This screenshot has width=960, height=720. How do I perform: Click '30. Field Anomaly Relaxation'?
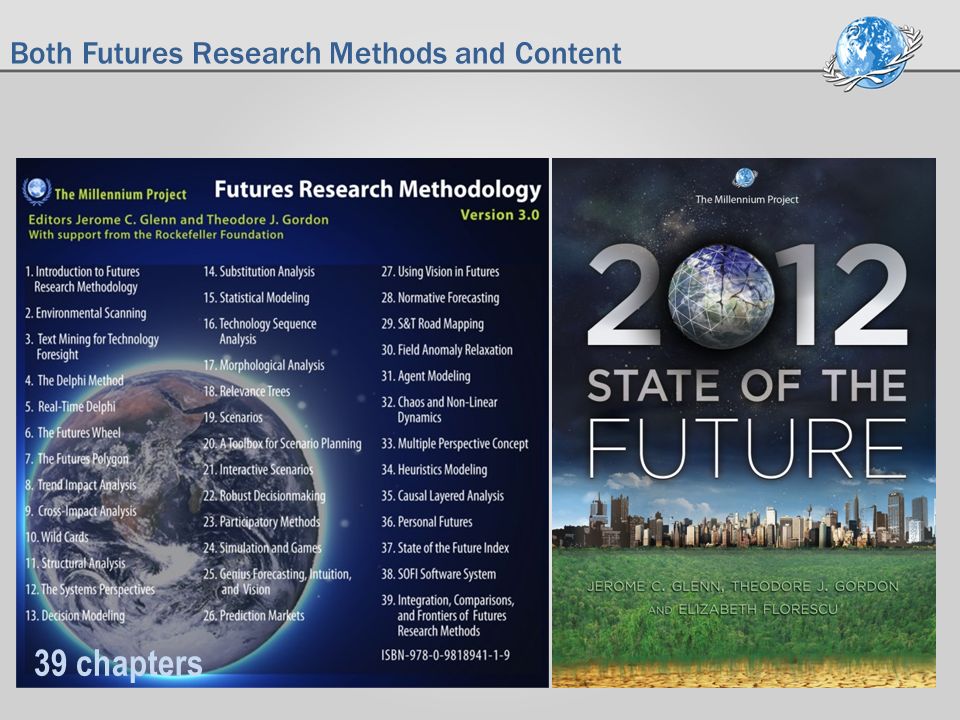(x=447, y=350)
